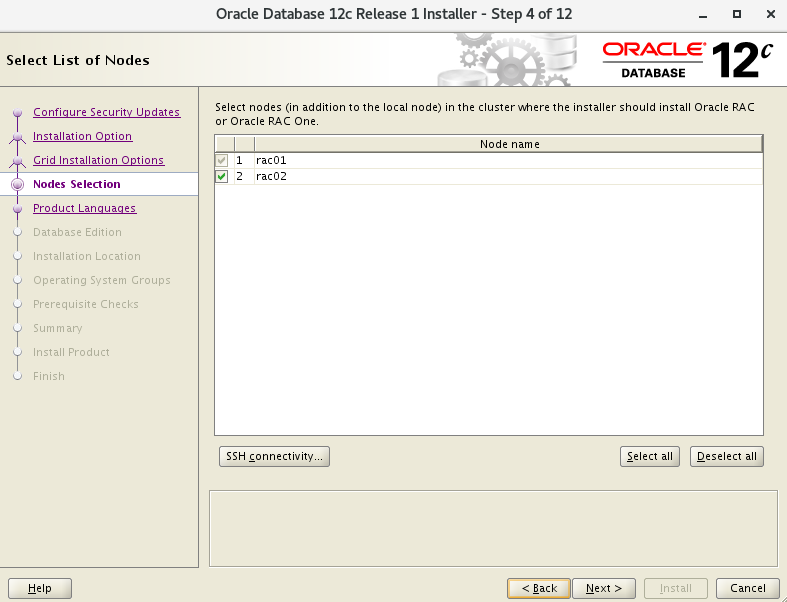787x602 pixels.
Task: Toggle the rac02 node checkbox
Action: point(221,176)
